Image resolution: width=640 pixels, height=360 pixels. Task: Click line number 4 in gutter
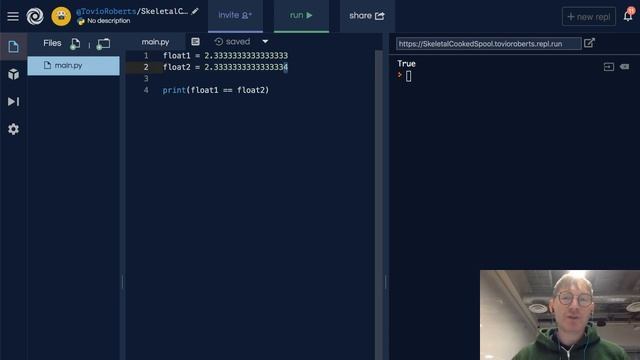pyautogui.click(x=146, y=90)
